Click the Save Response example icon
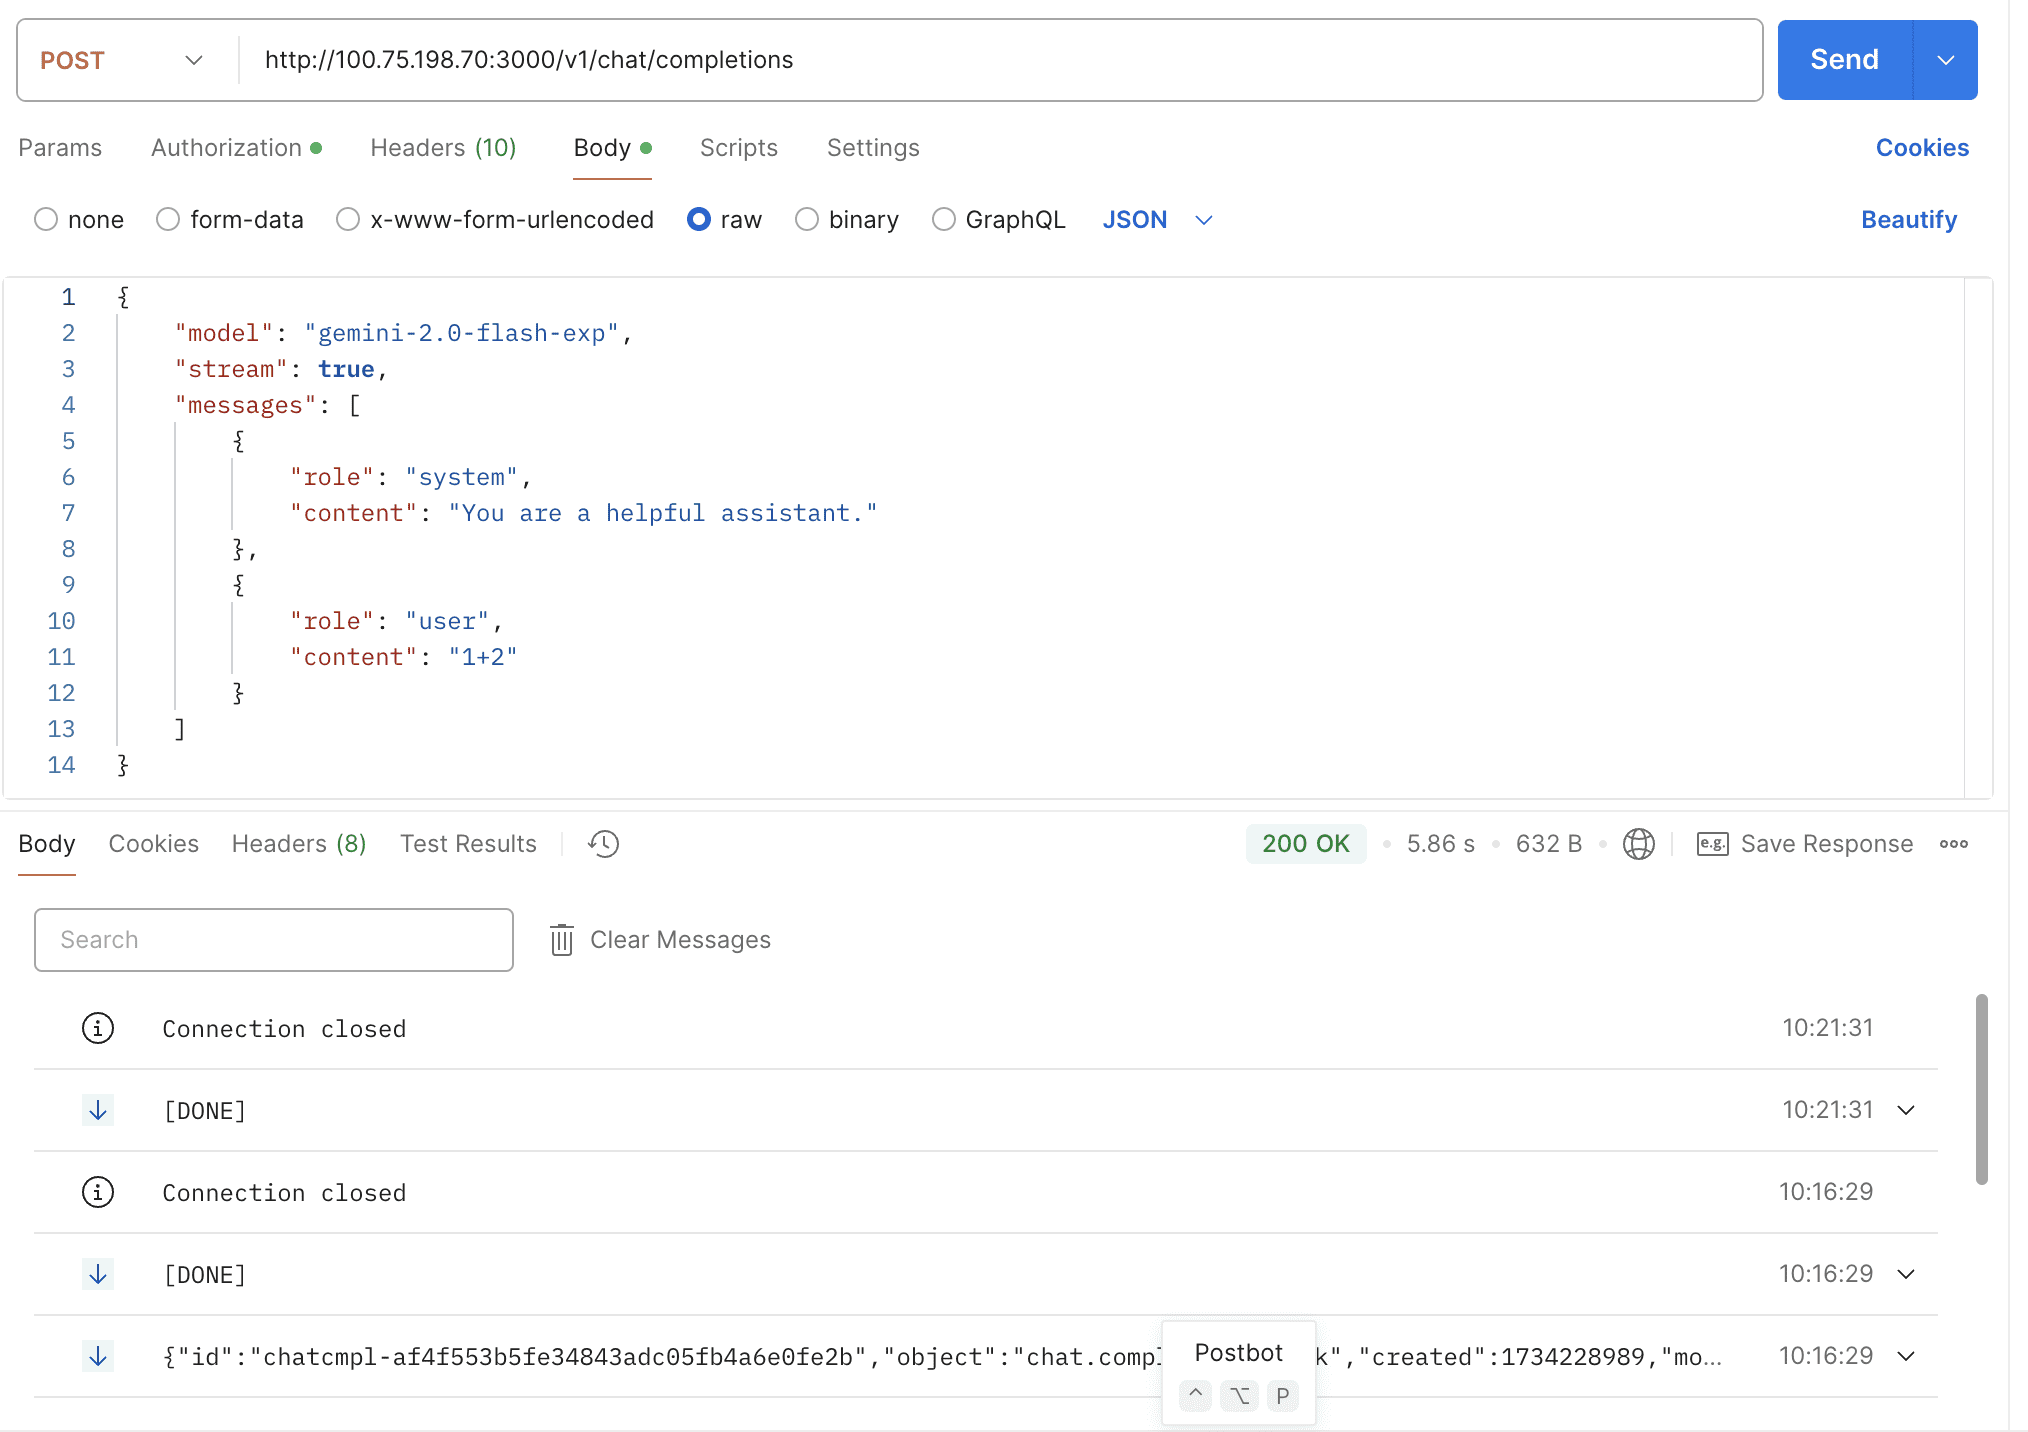 (x=1712, y=844)
